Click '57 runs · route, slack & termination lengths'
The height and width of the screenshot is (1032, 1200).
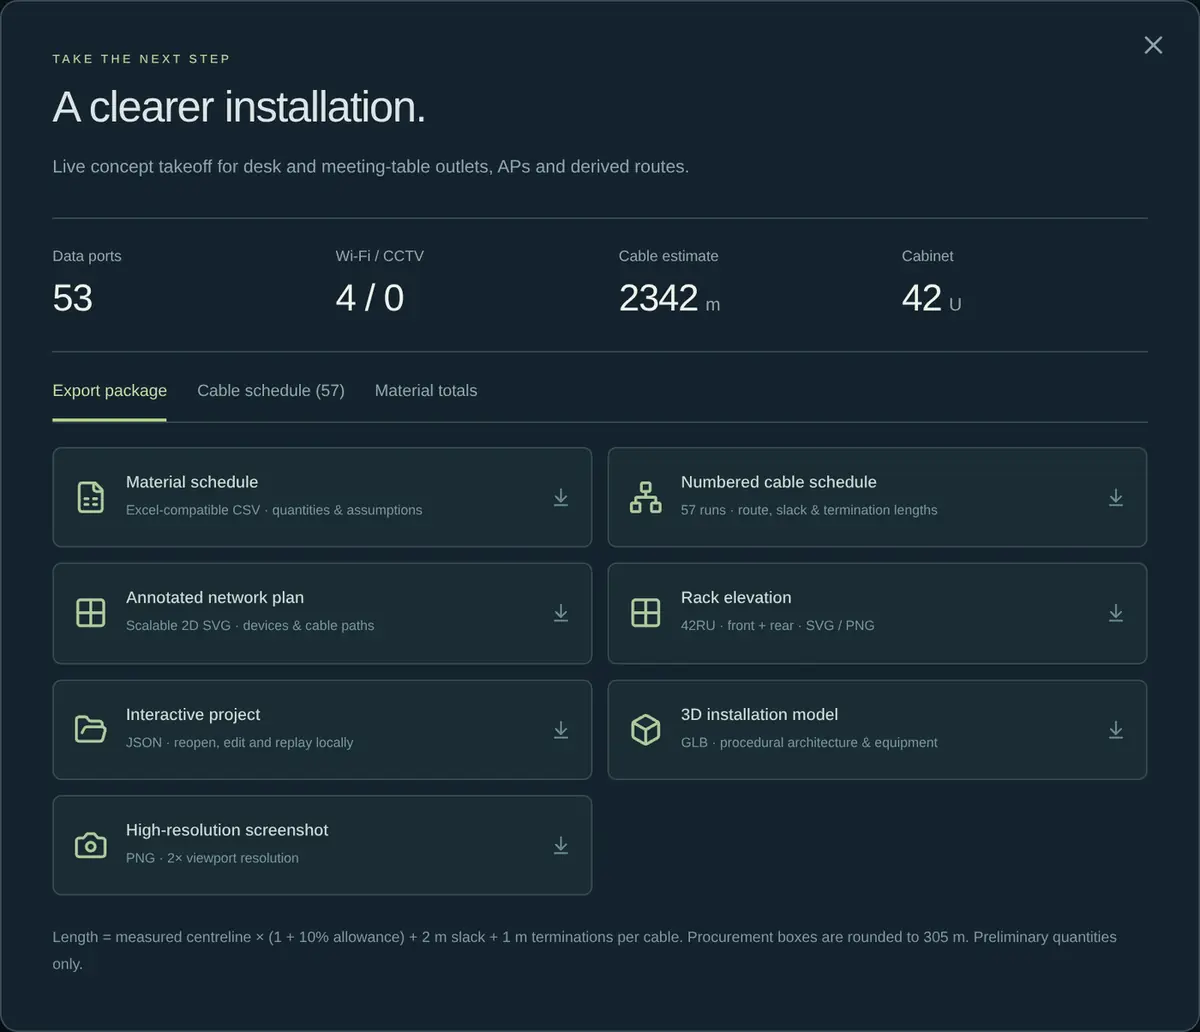809,510
